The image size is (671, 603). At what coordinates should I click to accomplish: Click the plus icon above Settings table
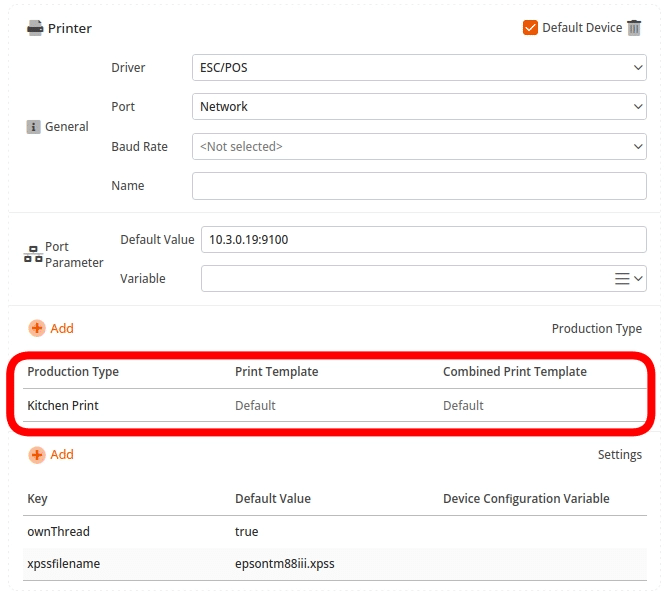click(x=37, y=454)
